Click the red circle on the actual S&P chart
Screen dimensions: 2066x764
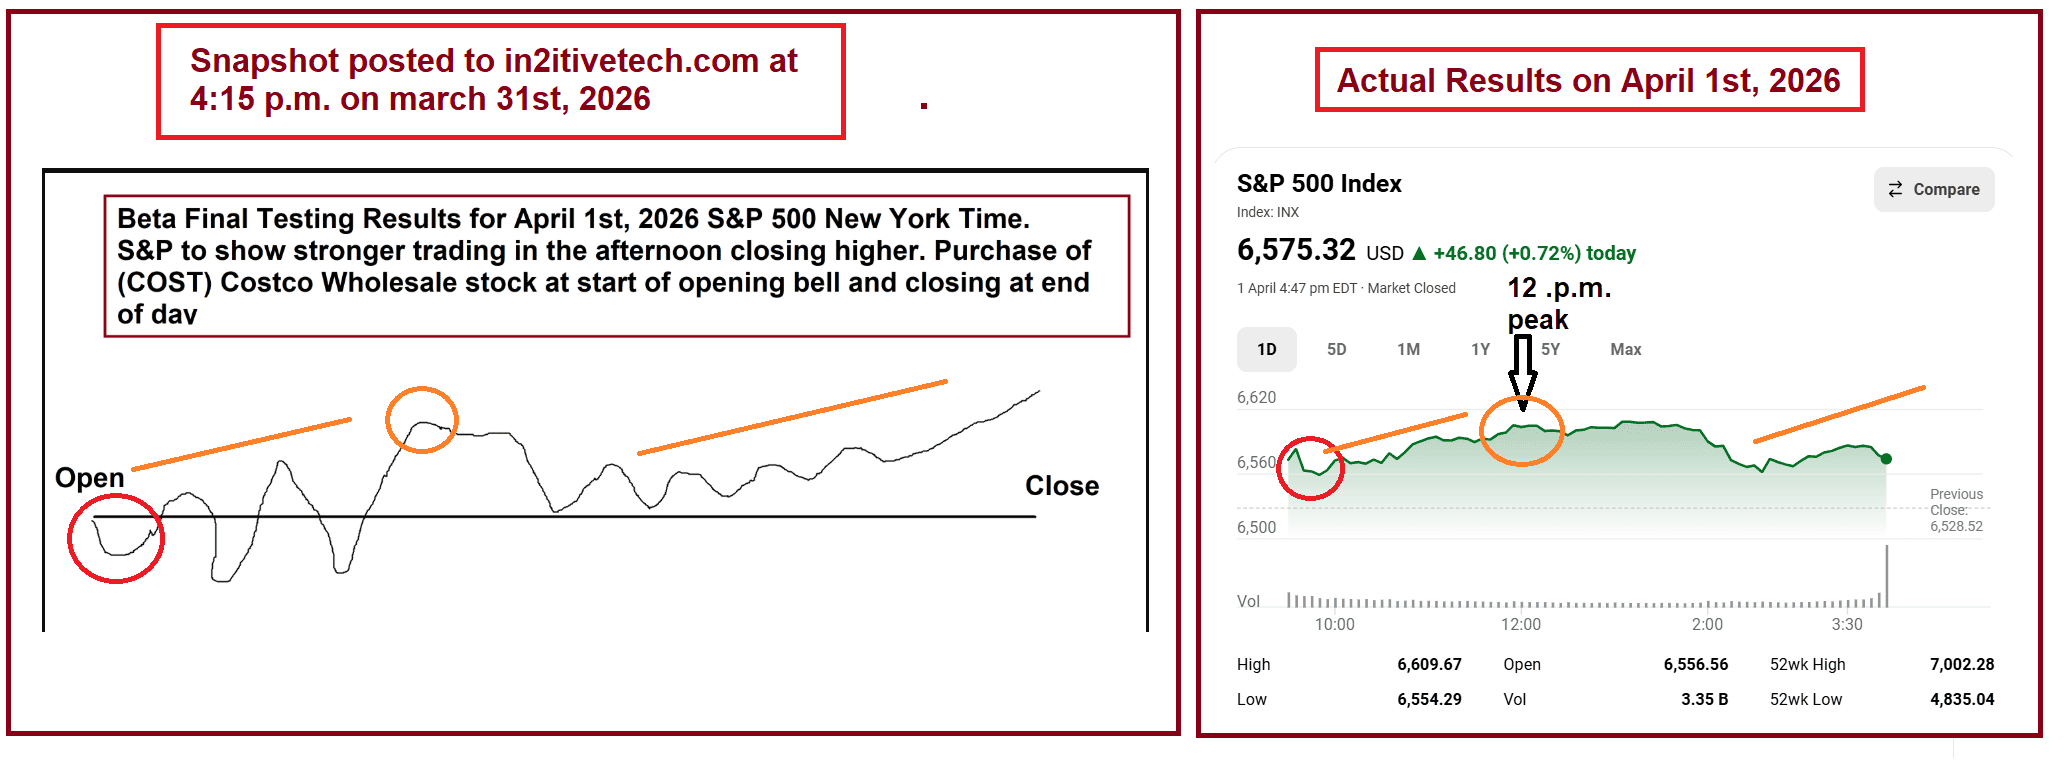[1311, 468]
